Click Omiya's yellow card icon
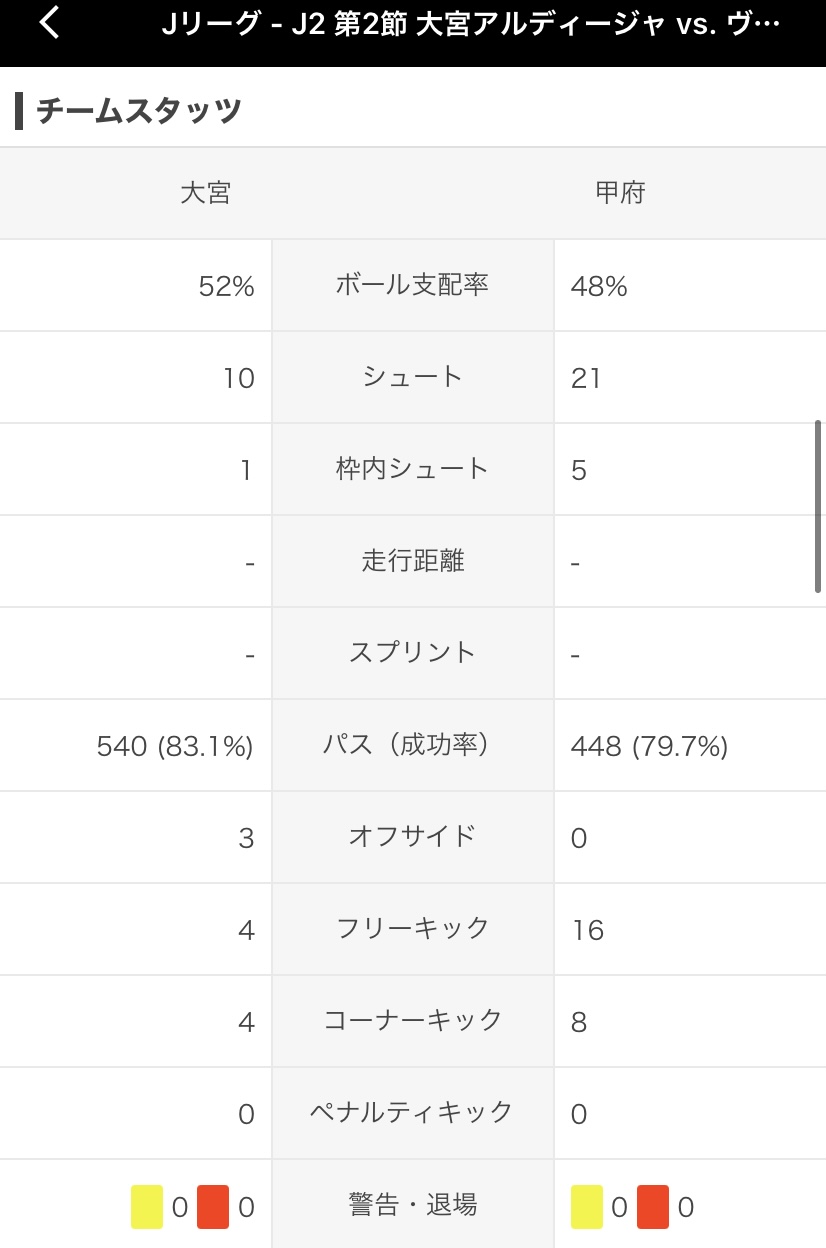Screen dimensions: 826x1248 (147, 1206)
